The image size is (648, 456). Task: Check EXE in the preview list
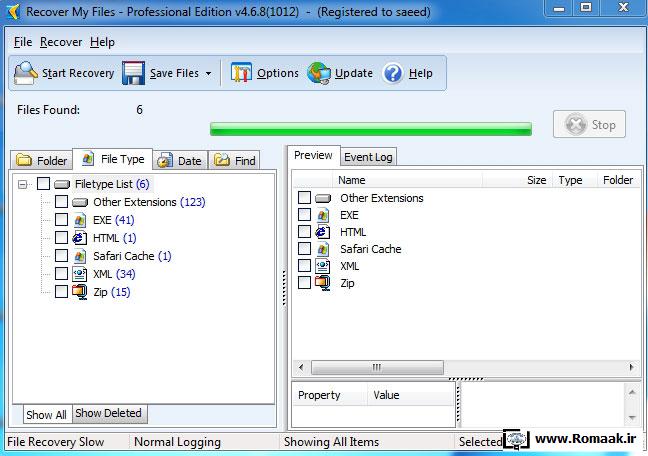click(304, 215)
